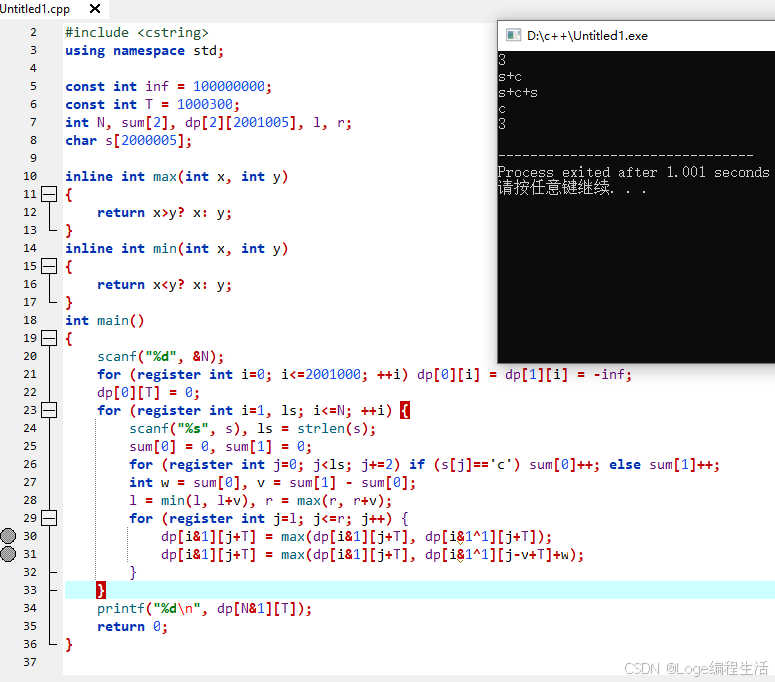This screenshot has height=682, width=775.
Task: Close the Untitled1.cpp tab
Action: pos(94,9)
